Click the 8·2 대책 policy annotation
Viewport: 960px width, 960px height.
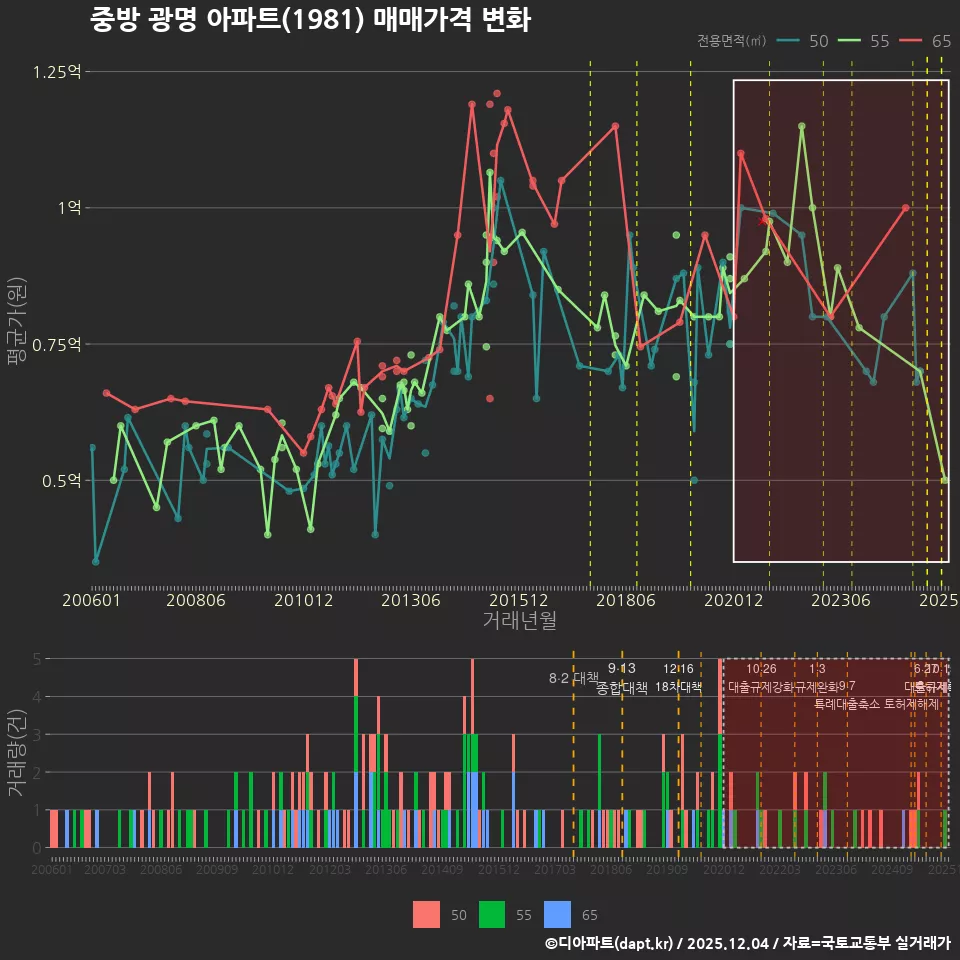point(573,678)
